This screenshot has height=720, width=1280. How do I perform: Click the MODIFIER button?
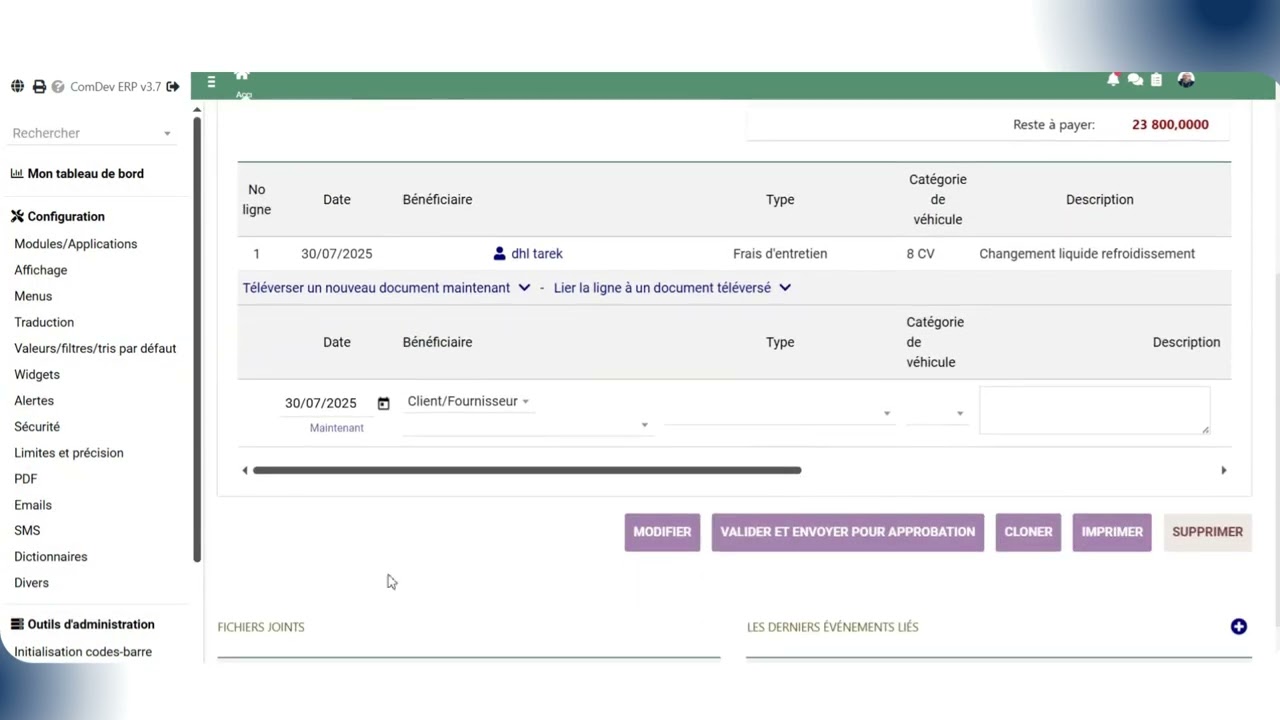[662, 532]
